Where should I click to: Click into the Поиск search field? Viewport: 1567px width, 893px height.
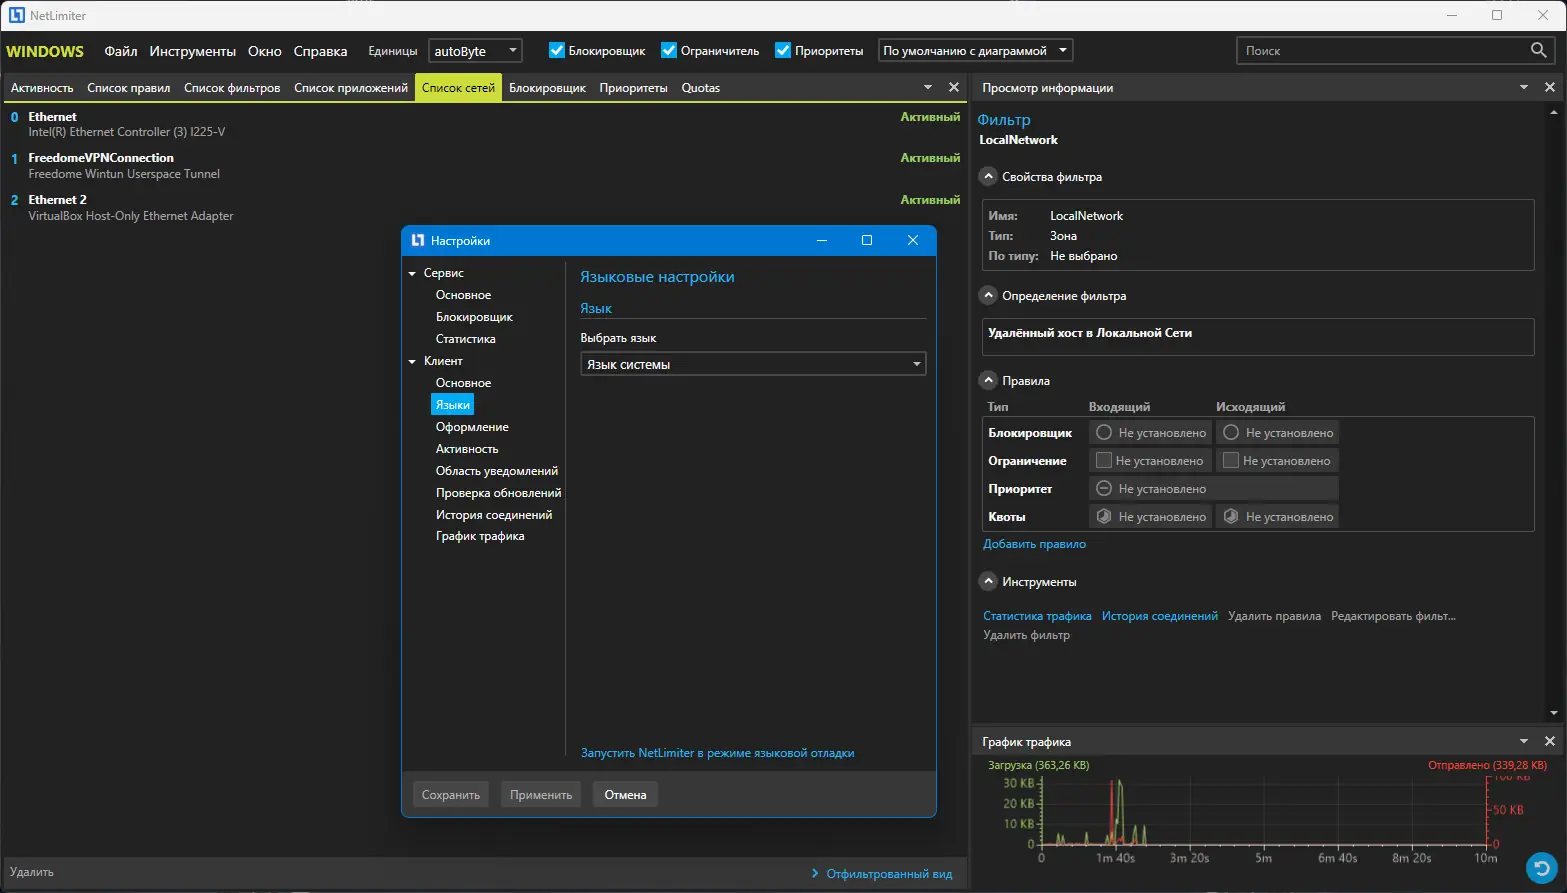pos(1380,51)
